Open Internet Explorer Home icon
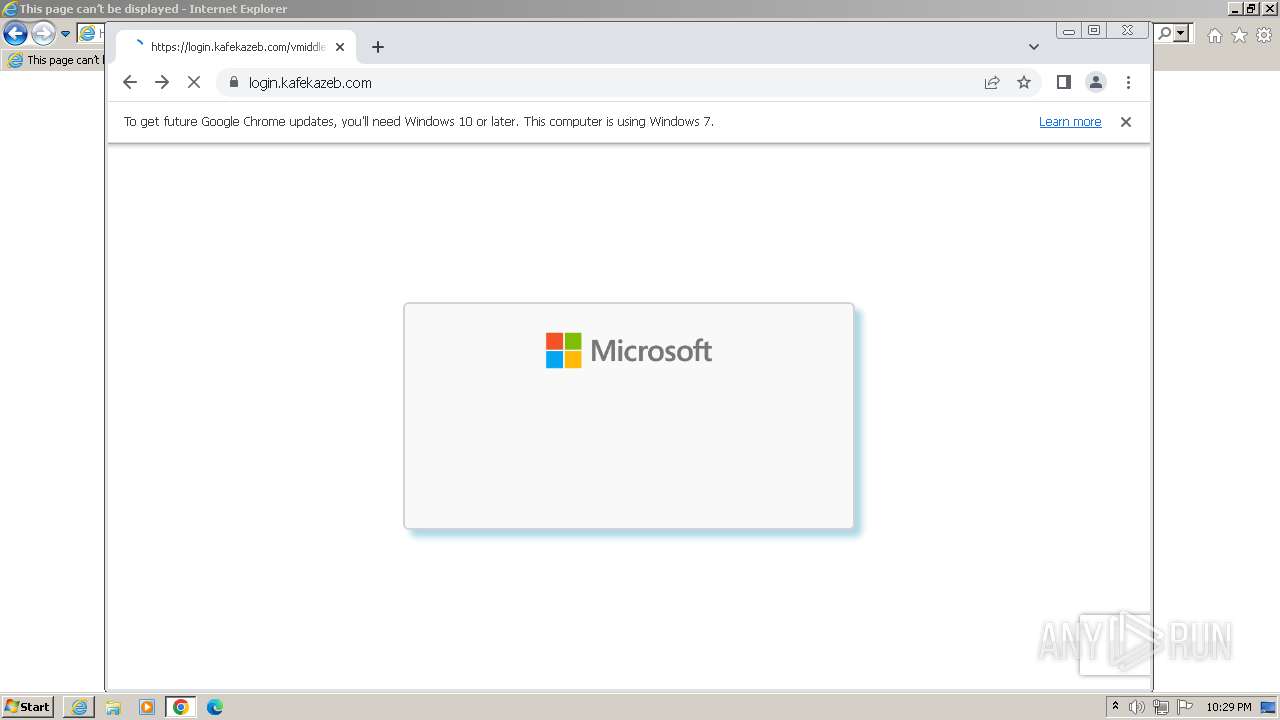This screenshot has width=1280, height=720. [1214, 35]
